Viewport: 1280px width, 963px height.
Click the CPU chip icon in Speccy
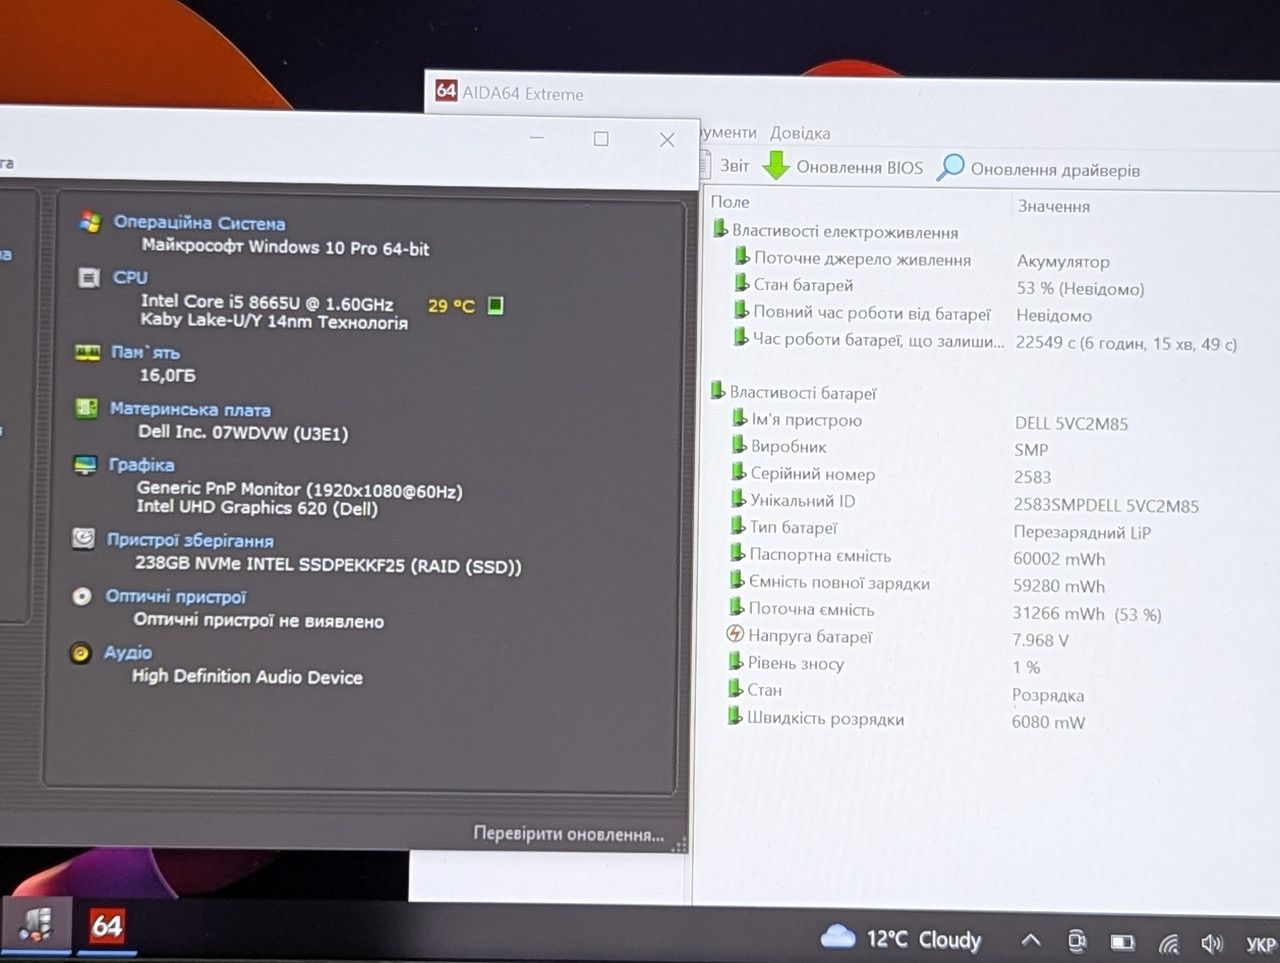tap(89, 277)
